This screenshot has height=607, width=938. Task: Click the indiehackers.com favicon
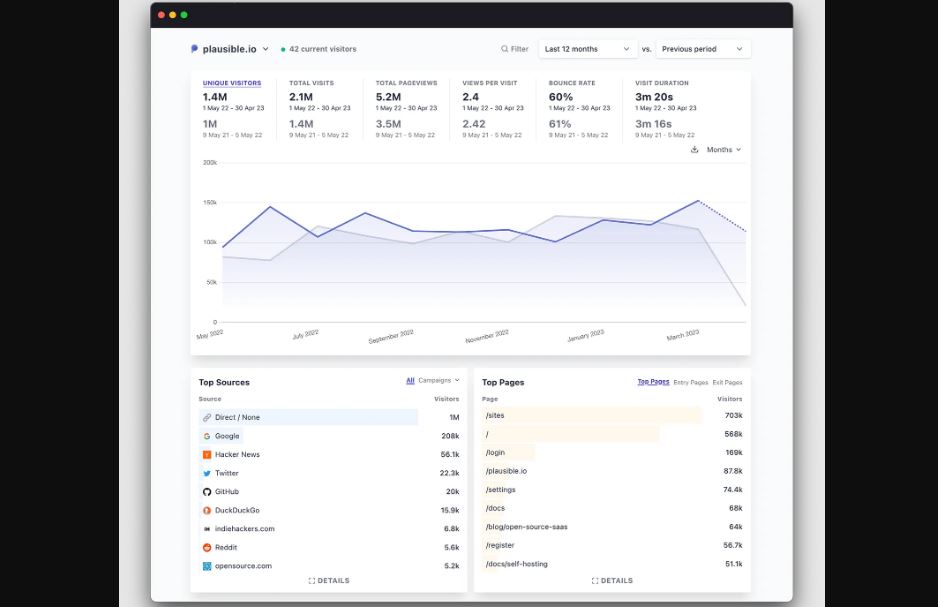pyautogui.click(x=207, y=529)
